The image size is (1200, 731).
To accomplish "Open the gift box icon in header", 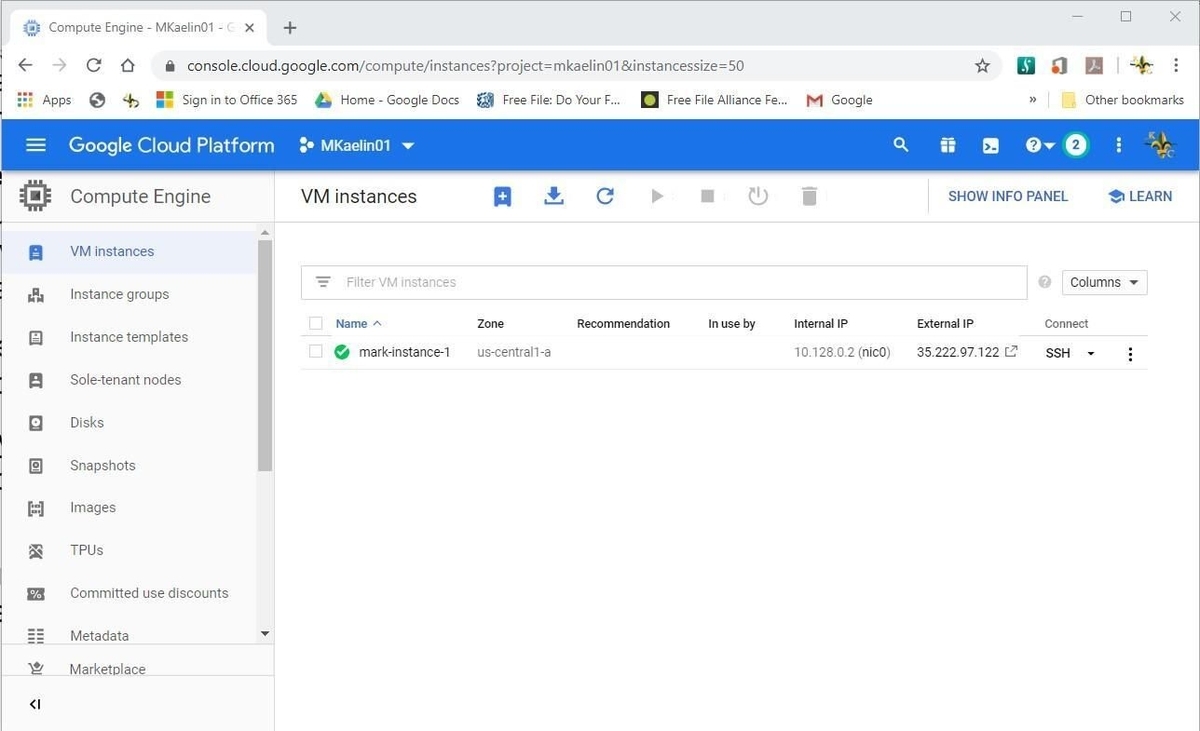I will [x=948, y=146].
